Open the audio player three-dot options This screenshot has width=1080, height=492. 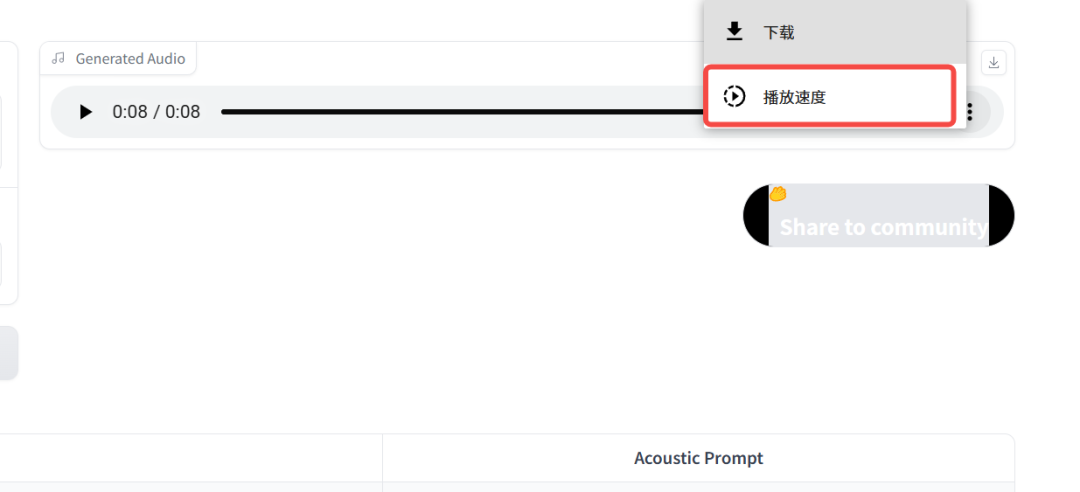pos(969,112)
